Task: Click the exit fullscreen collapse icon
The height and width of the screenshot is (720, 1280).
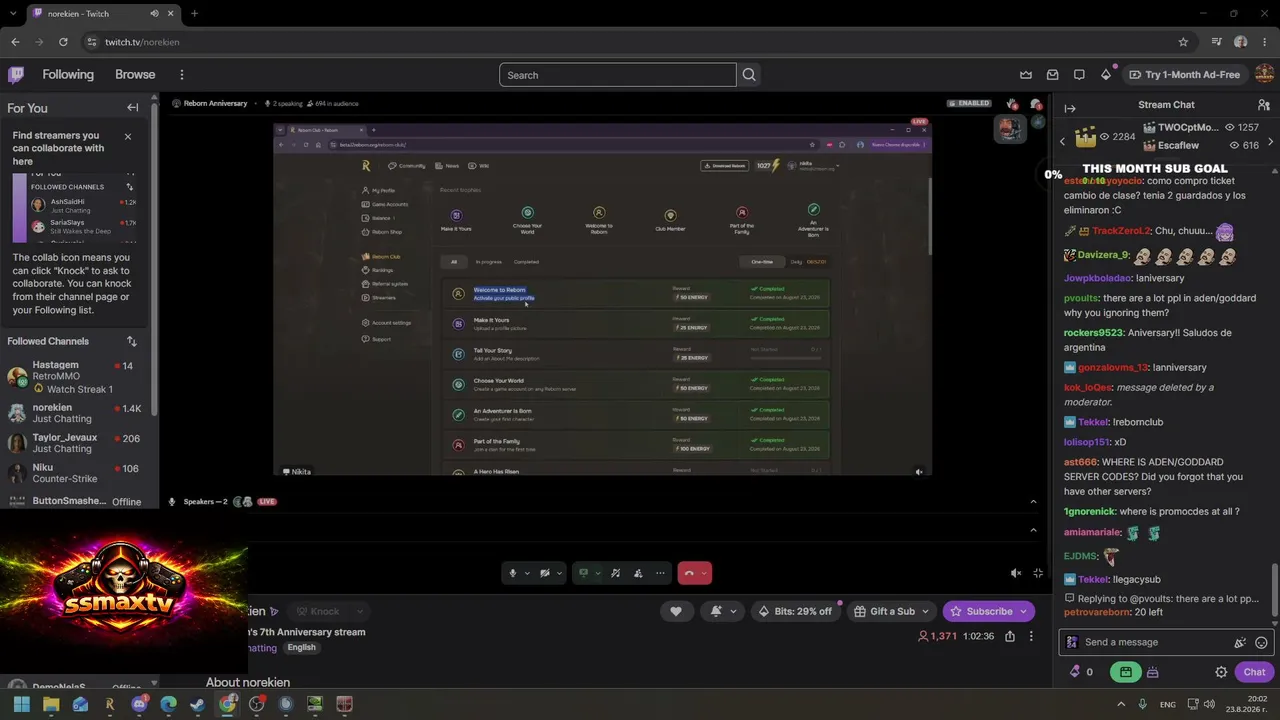Action: [1038, 573]
